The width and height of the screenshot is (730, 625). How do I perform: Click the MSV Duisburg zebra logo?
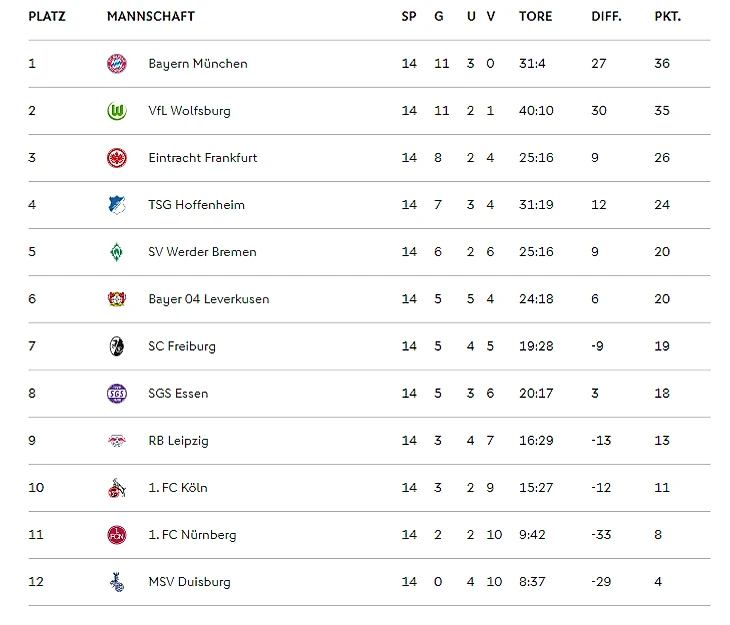pyautogui.click(x=117, y=582)
